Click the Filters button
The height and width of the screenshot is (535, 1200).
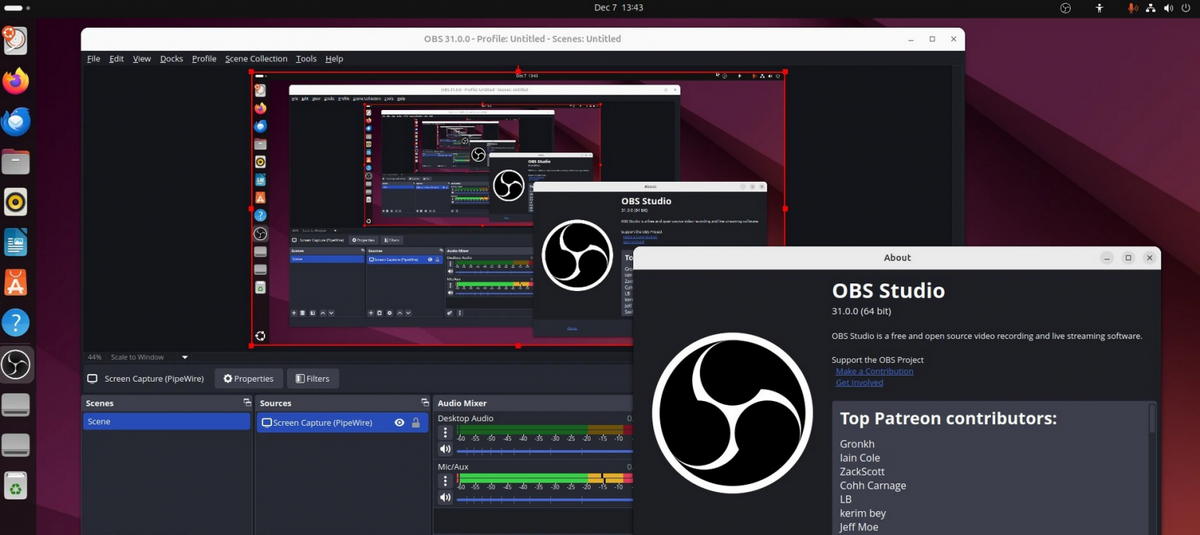click(x=312, y=379)
